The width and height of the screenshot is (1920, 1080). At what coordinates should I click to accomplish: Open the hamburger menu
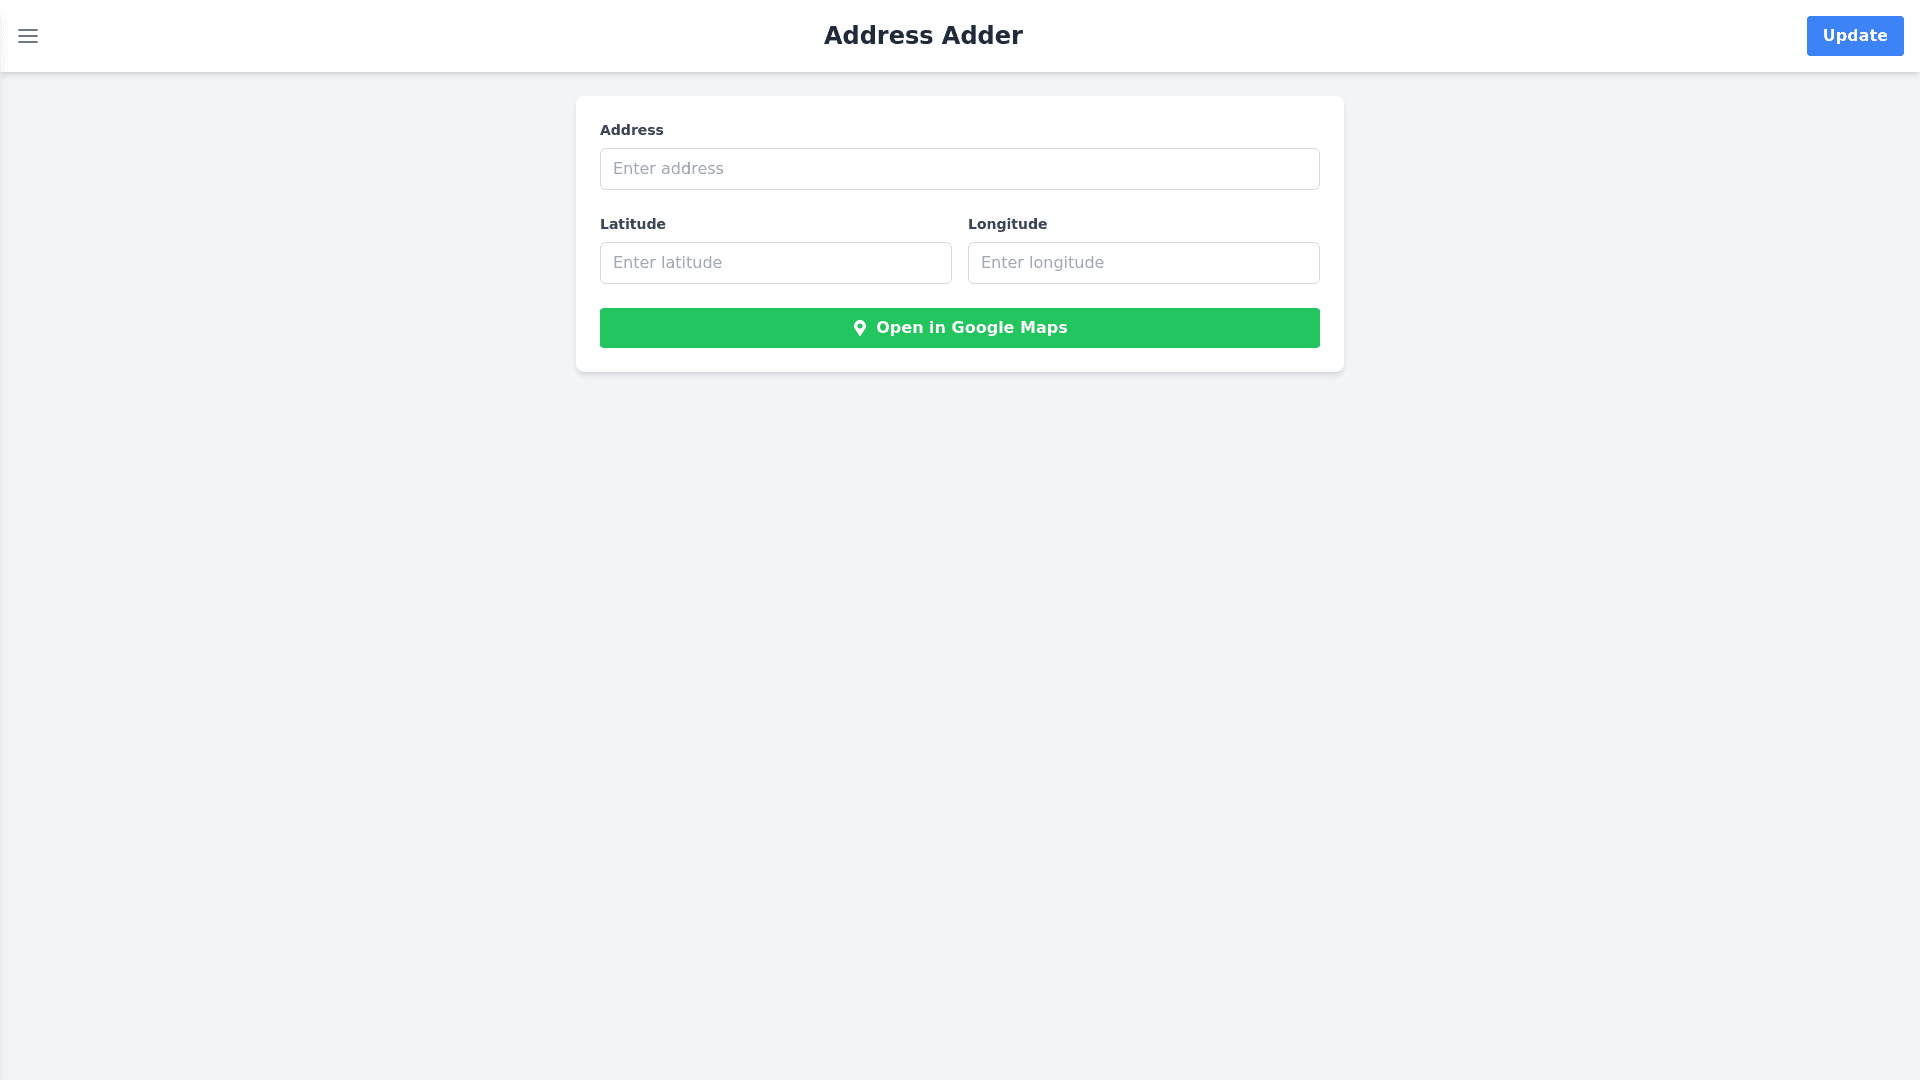[x=28, y=36]
